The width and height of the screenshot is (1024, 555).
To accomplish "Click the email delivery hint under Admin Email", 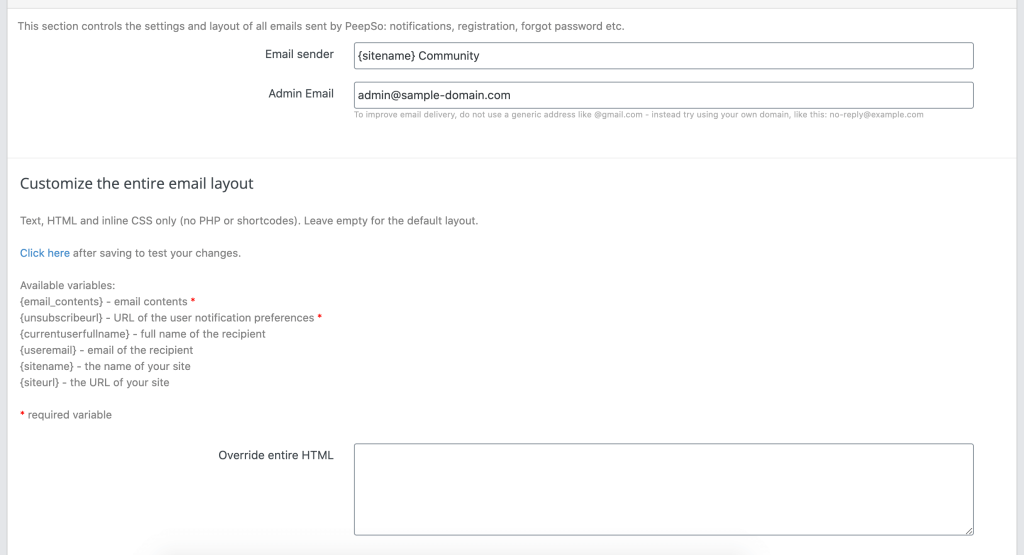I will [639, 115].
